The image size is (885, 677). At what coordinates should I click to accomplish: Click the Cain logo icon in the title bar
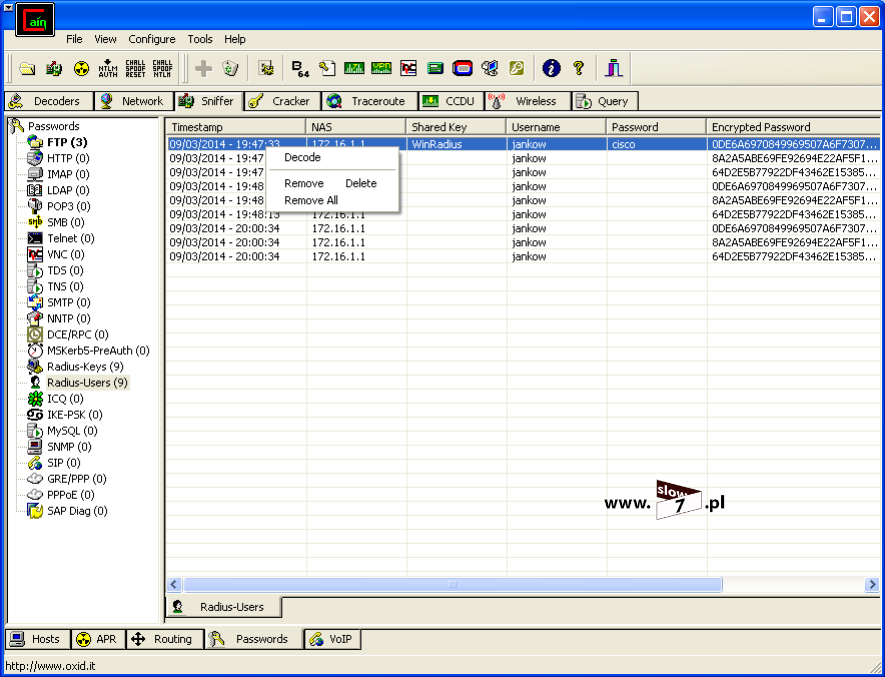[x=35, y=20]
